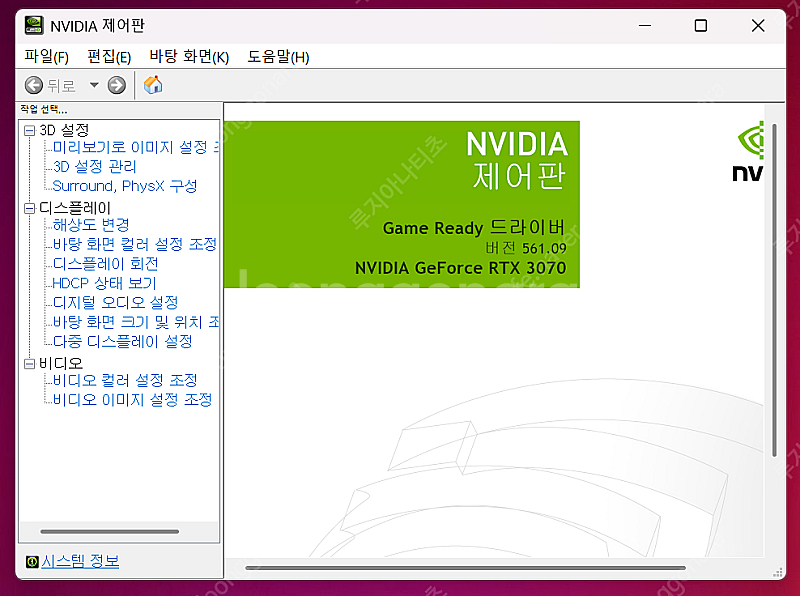
Task: Open the 파일(F) menu
Action: (46, 56)
